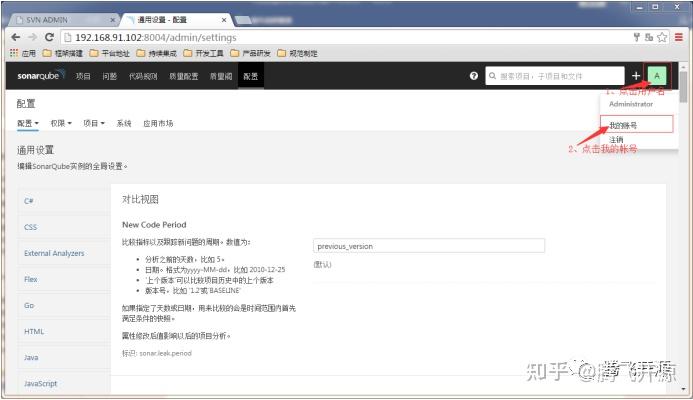The height and width of the screenshot is (400, 693).
Task: Close the 通用设置 - 配置 tab
Action: click(x=224, y=20)
